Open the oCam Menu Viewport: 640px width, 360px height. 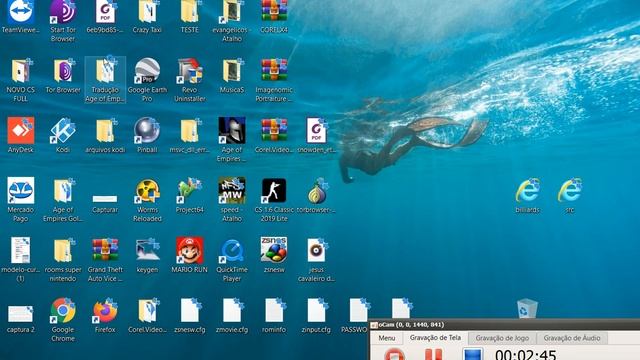pyautogui.click(x=387, y=338)
